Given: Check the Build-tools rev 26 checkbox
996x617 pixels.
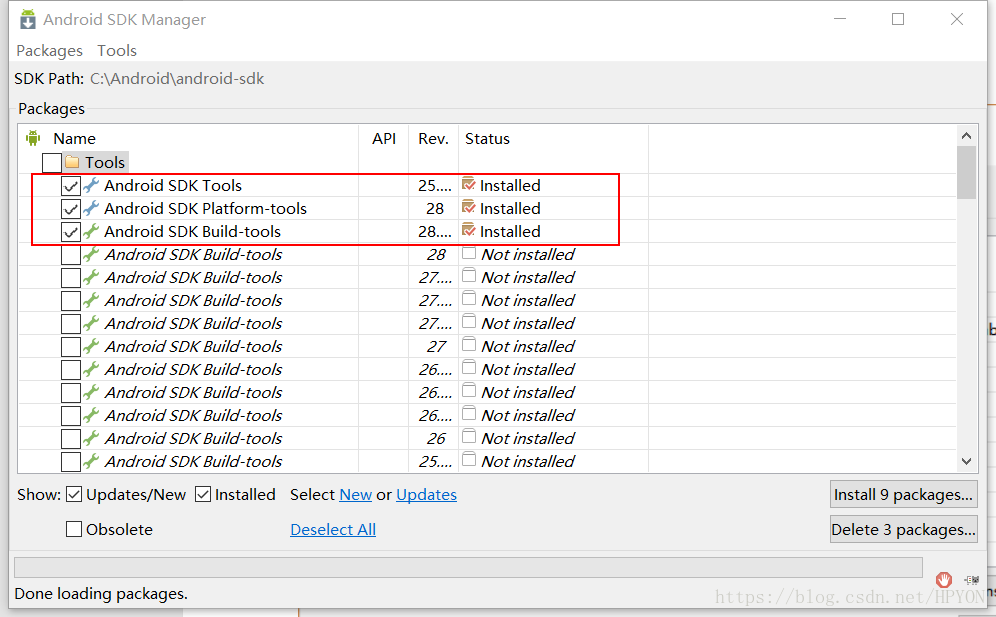Looking at the screenshot, I should click(71, 439).
